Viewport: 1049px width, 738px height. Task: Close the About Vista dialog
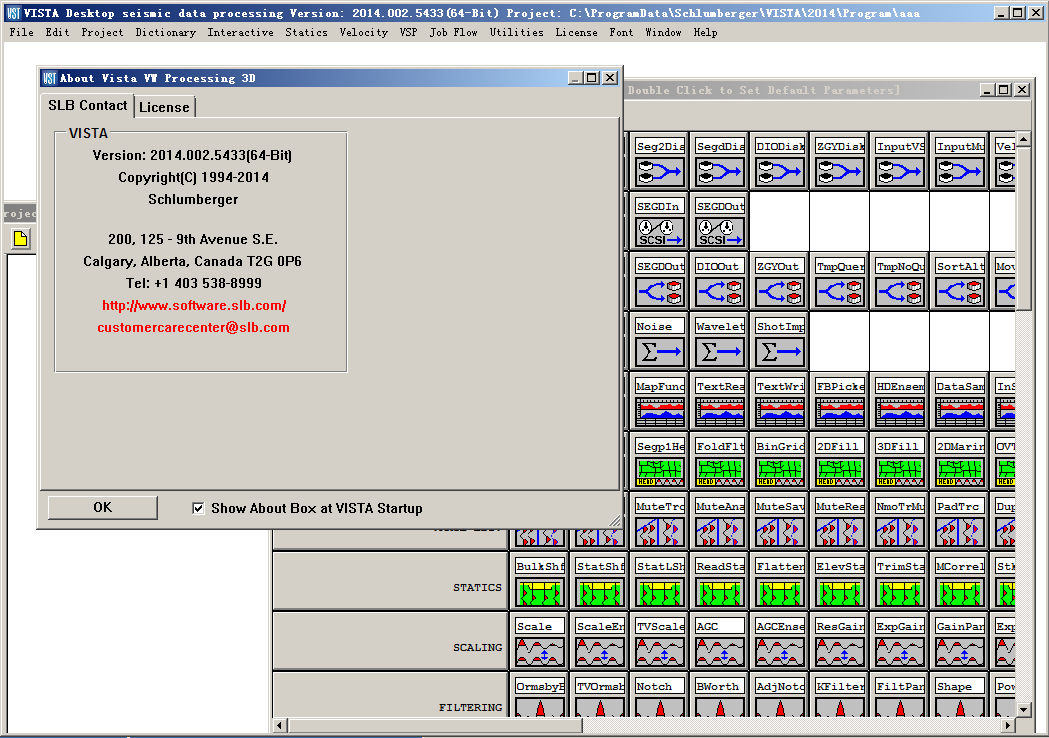(610, 78)
